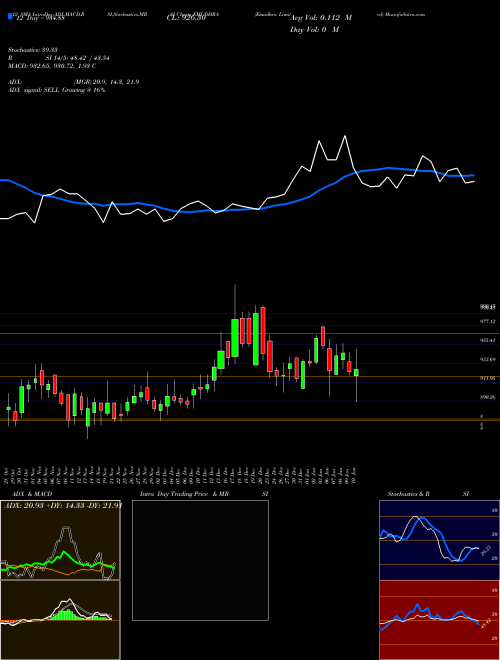Viewport: 500px width, 660px height.
Task: Open the red RSI chart thumbnail
Action: [439, 620]
